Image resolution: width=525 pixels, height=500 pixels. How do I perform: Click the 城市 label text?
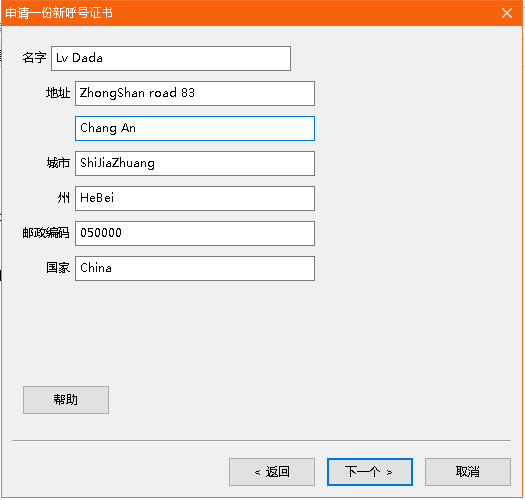pyautogui.click(x=58, y=163)
